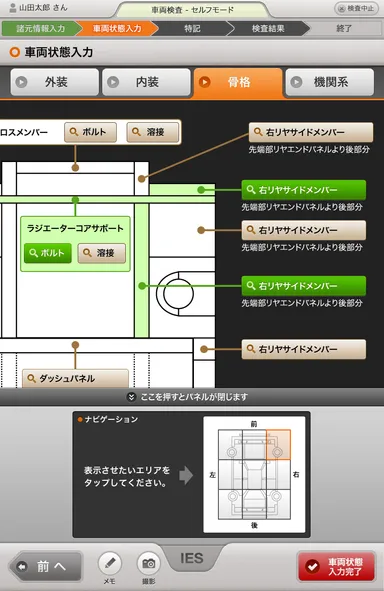Tap the rear-right car navigation area
384x591 pixels.
coord(278,504)
